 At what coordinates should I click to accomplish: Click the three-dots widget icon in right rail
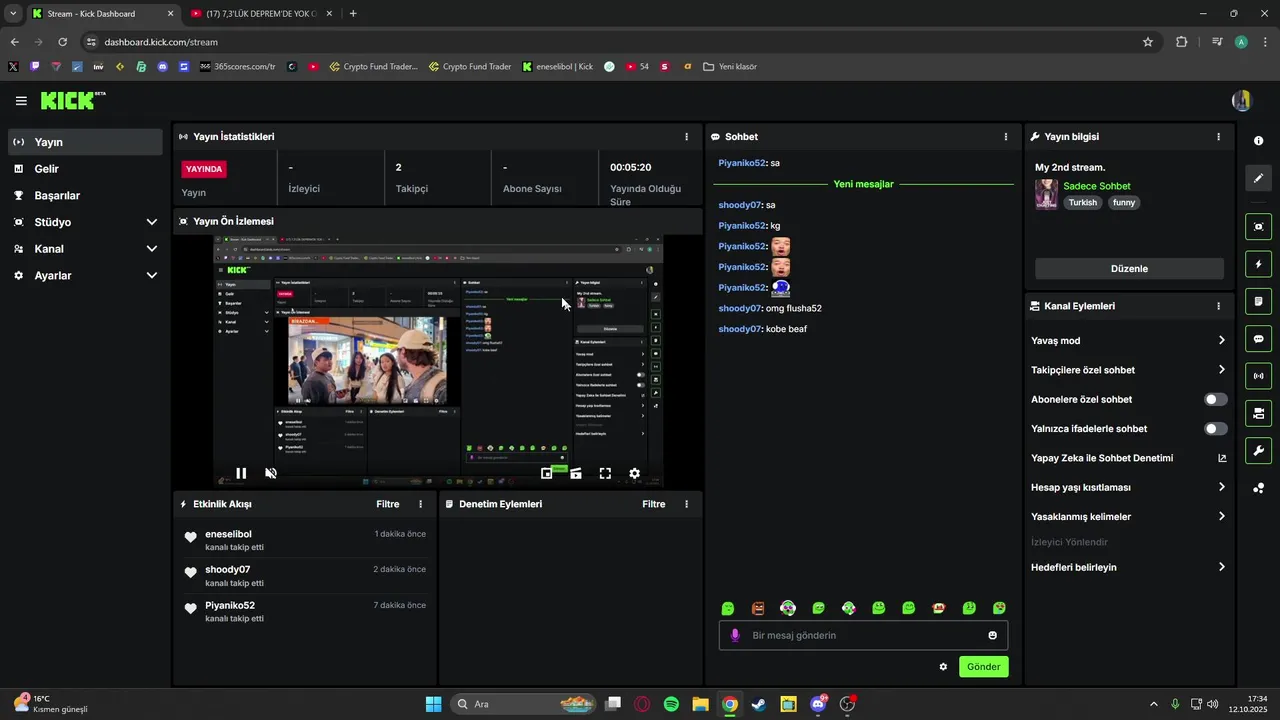(1258, 488)
